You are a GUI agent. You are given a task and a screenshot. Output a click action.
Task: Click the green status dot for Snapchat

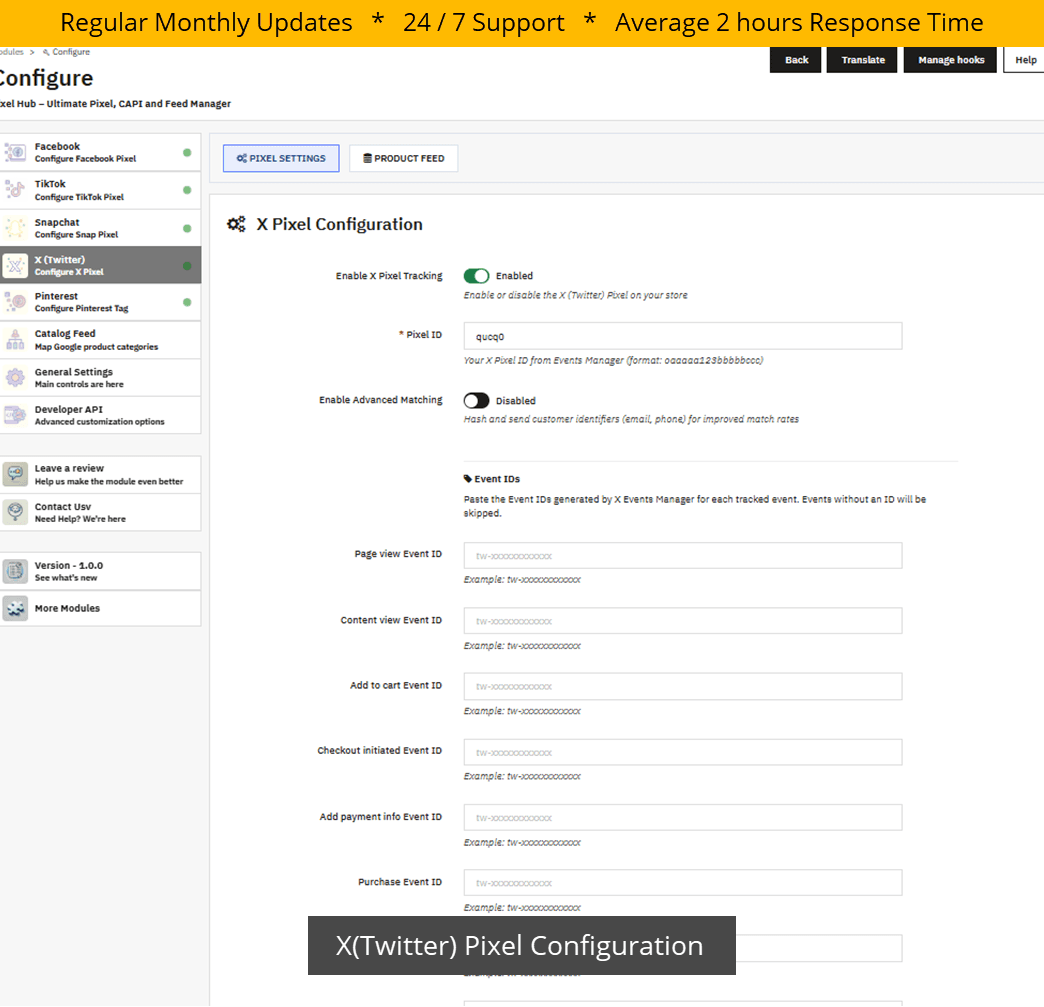tap(187, 228)
